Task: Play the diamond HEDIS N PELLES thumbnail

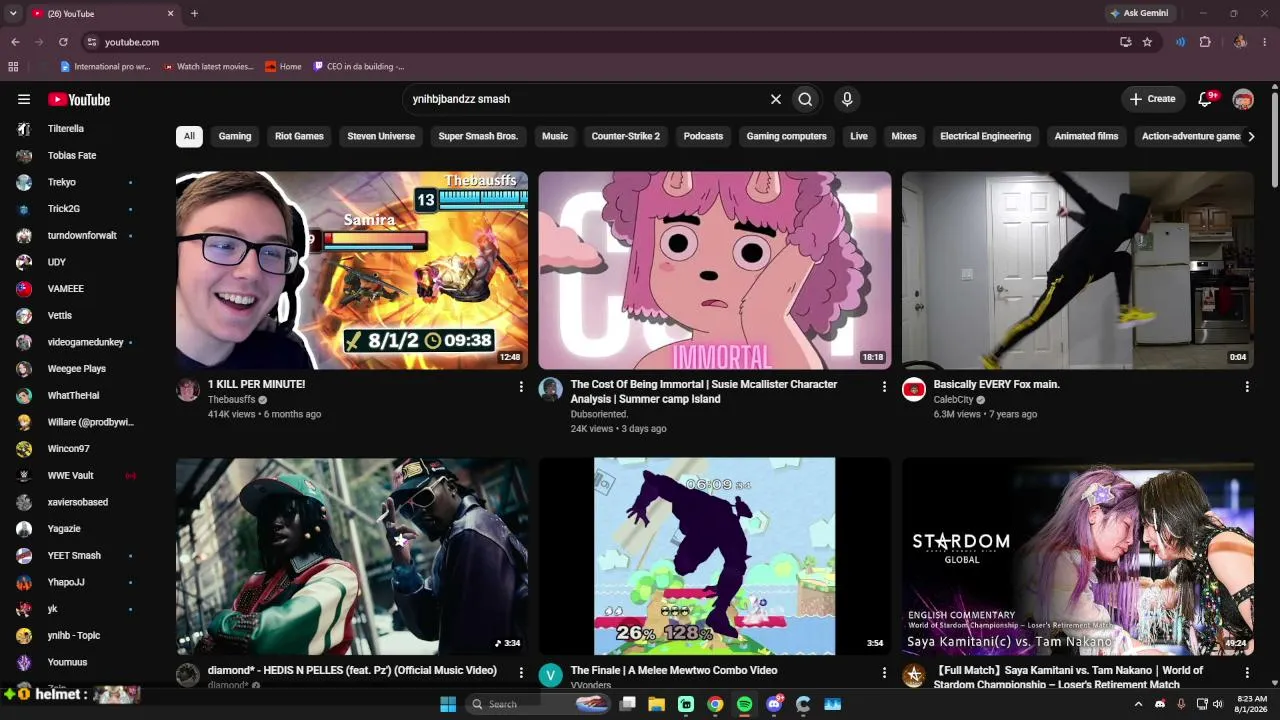Action: (352, 556)
